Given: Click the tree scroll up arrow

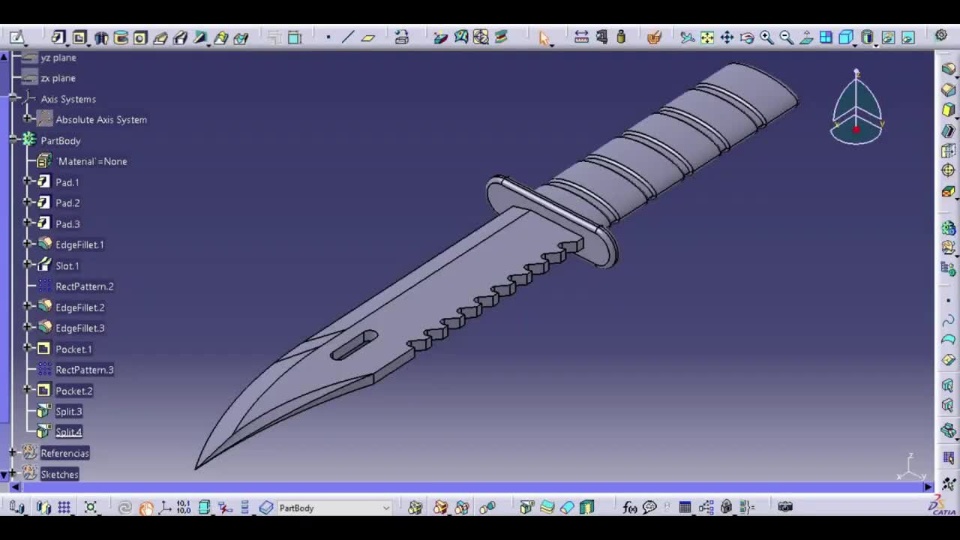Looking at the screenshot, I should pyautogui.click(x=4, y=56).
